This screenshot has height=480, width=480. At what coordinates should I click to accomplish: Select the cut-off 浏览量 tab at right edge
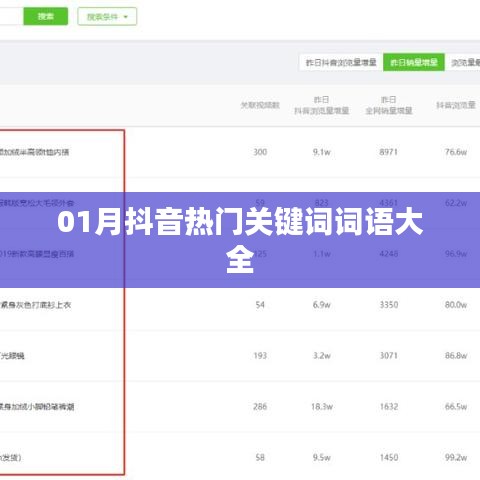[464, 62]
